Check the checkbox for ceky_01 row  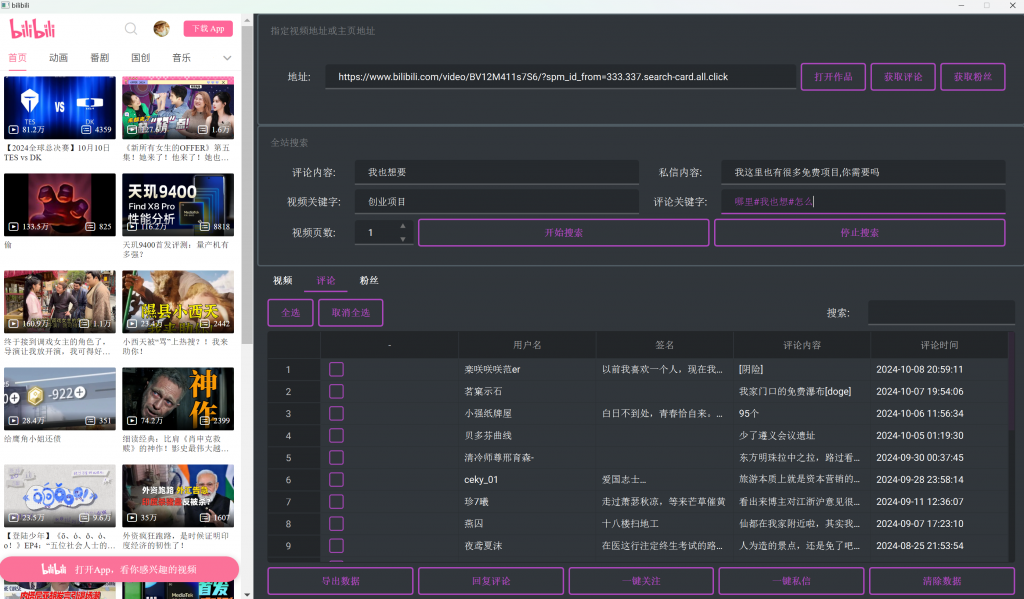336,479
